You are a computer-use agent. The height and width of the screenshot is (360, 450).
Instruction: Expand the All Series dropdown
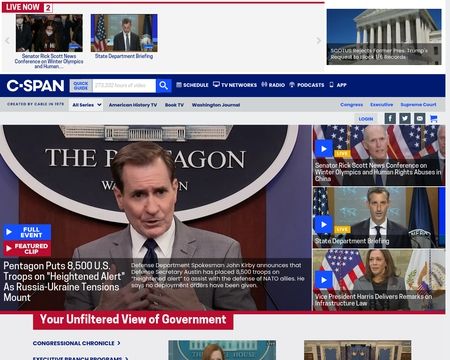[x=86, y=105]
